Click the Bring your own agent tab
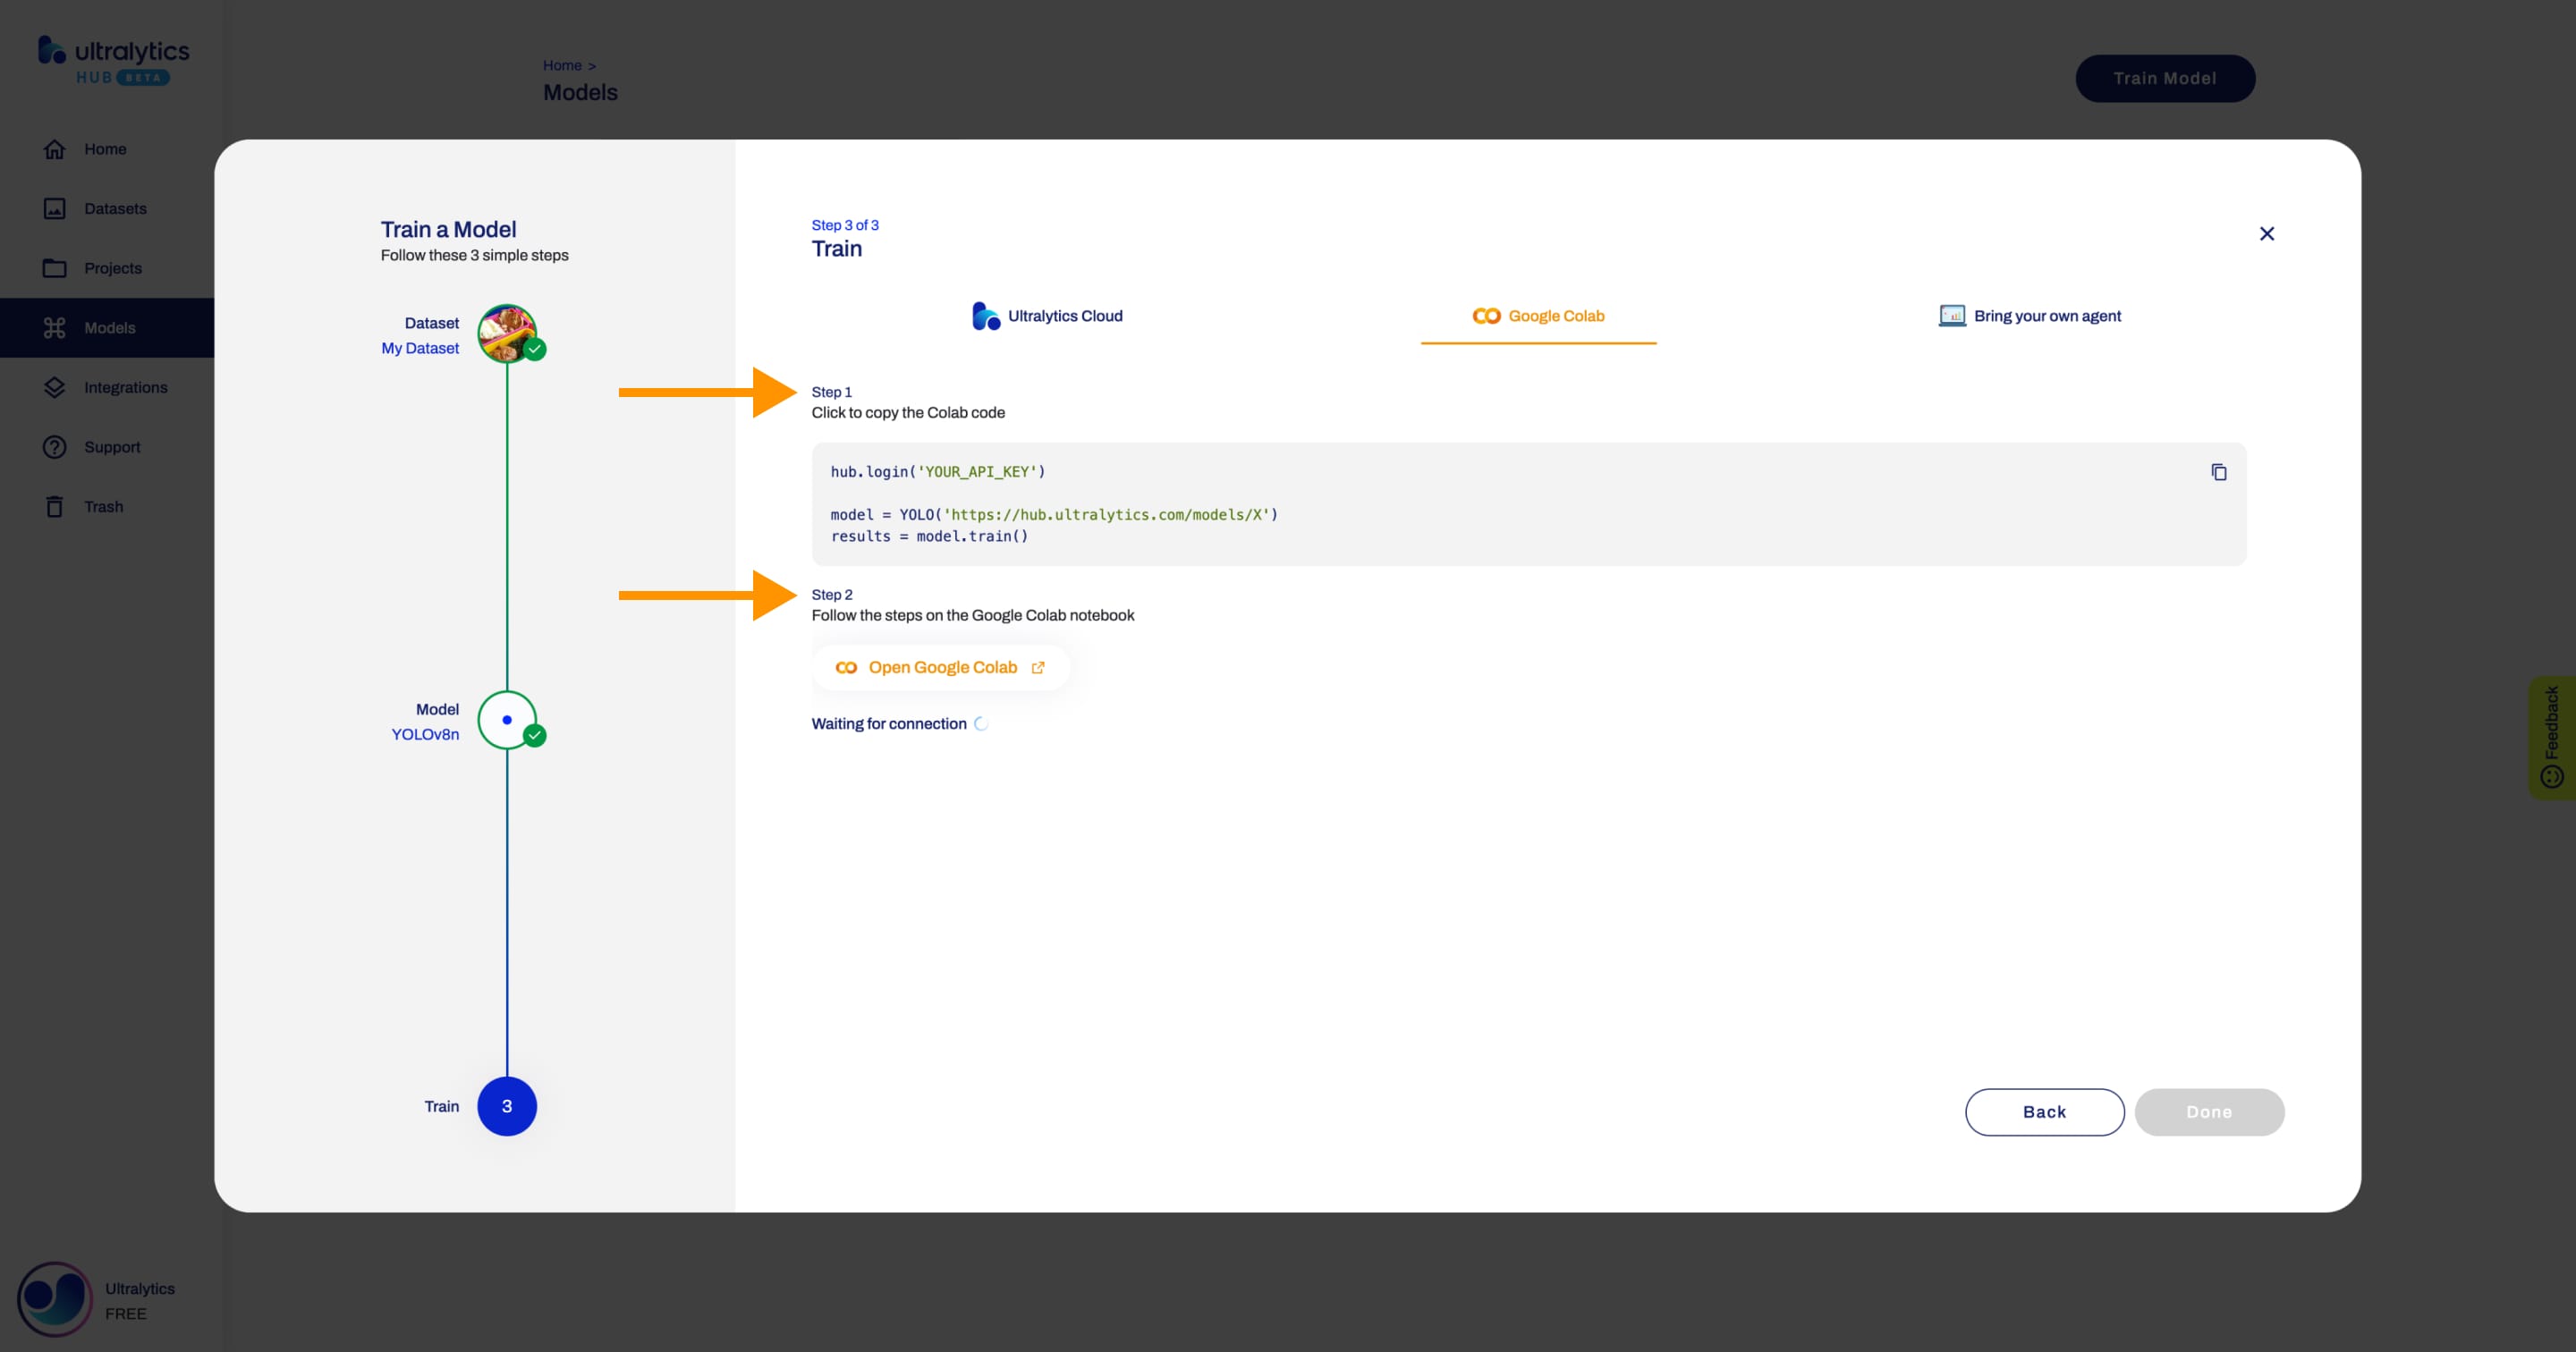2576x1352 pixels. [2030, 315]
